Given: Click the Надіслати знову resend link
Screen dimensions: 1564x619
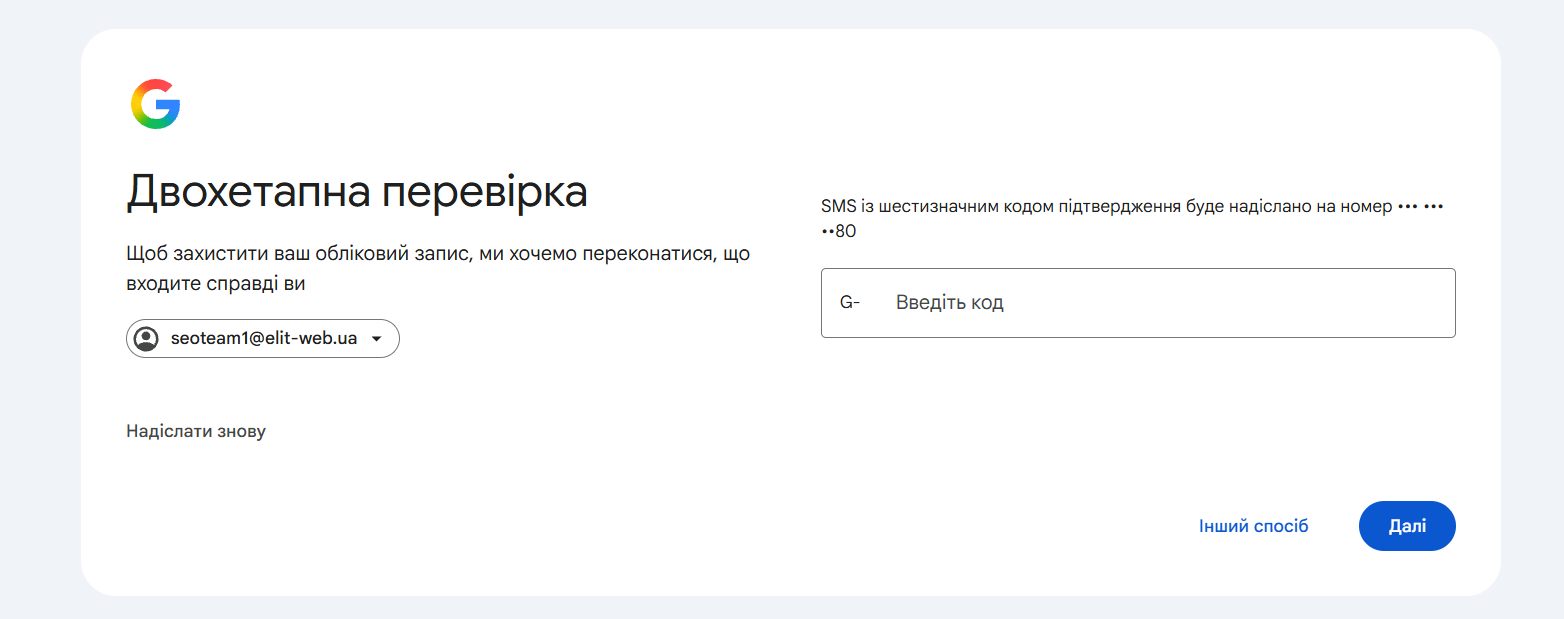Looking at the screenshot, I should point(196,432).
